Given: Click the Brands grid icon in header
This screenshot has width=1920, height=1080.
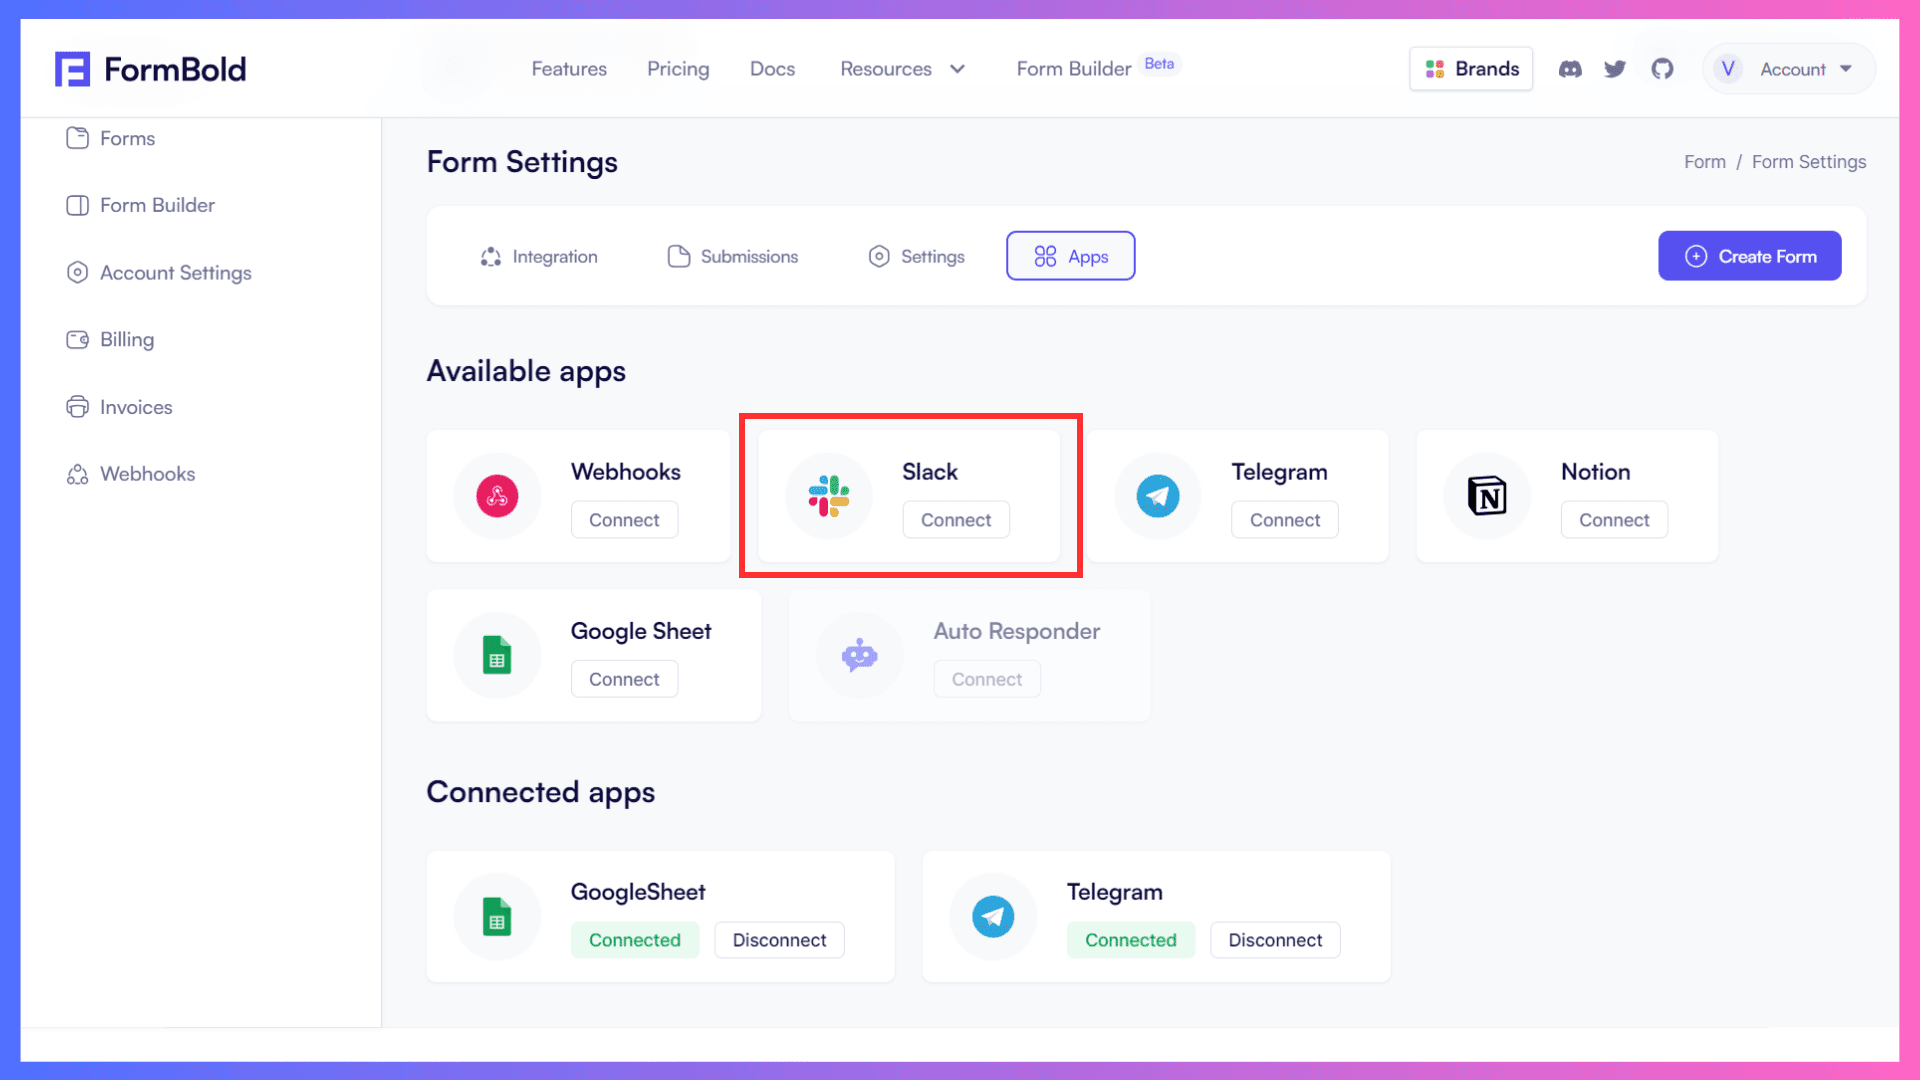Looking at the screenshot, I should (1436, 69).
